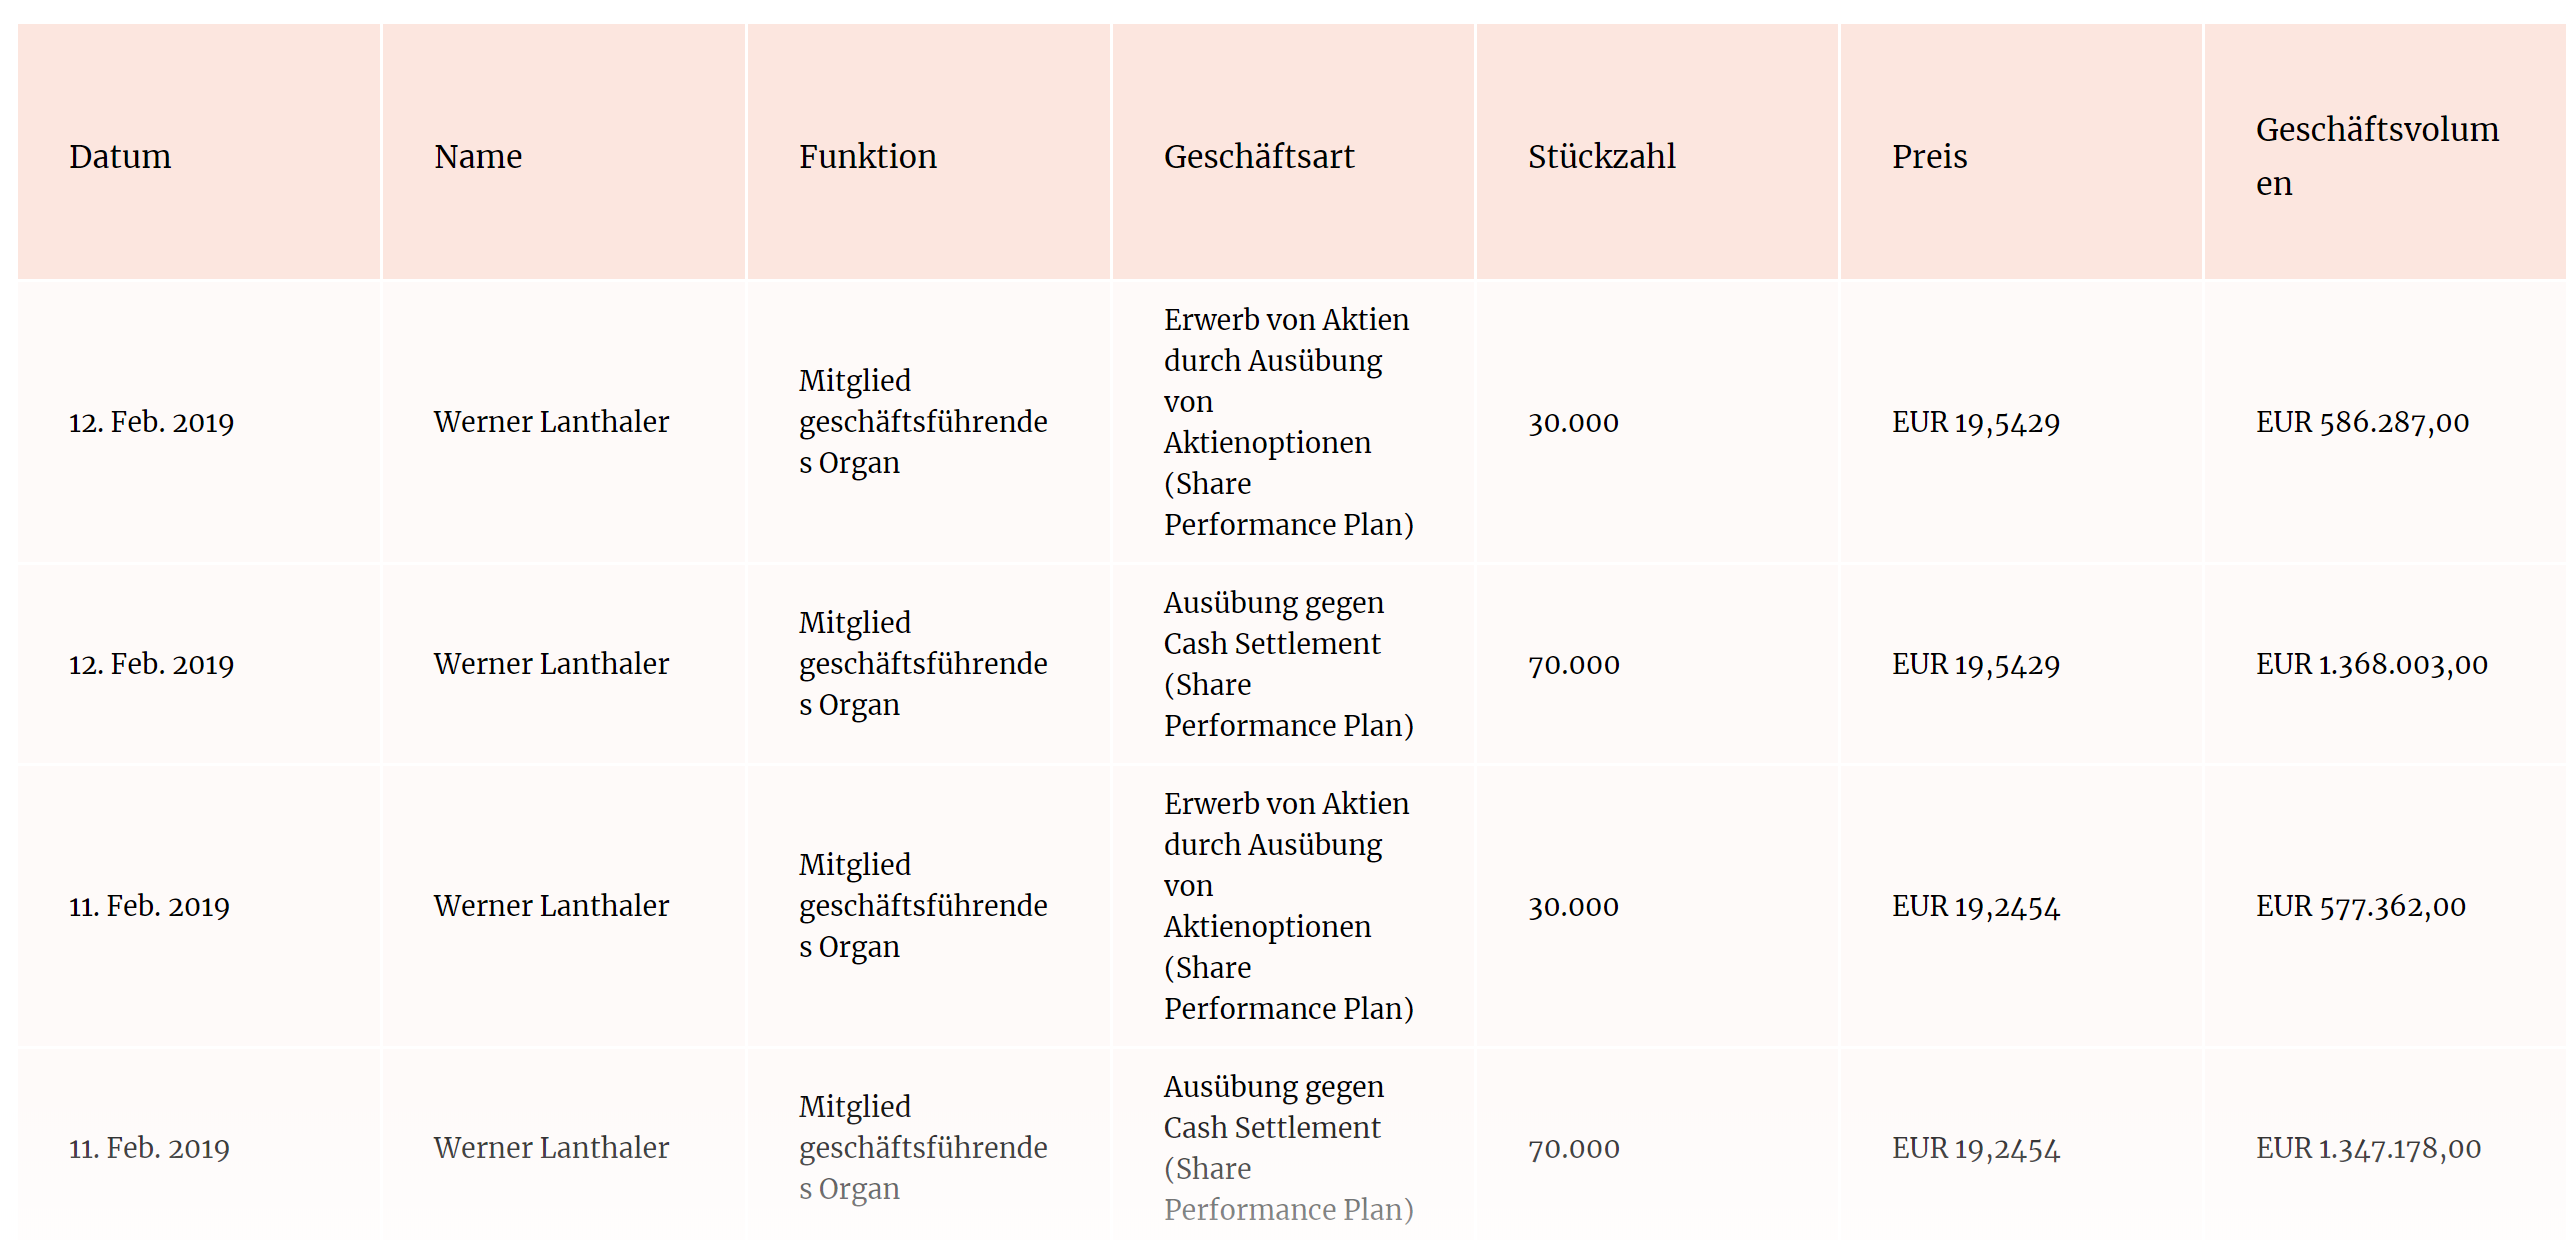Viewport: 2575px width, 1240px height.
Task: Click the Preis column header
Action: [x=1929, y=157]
